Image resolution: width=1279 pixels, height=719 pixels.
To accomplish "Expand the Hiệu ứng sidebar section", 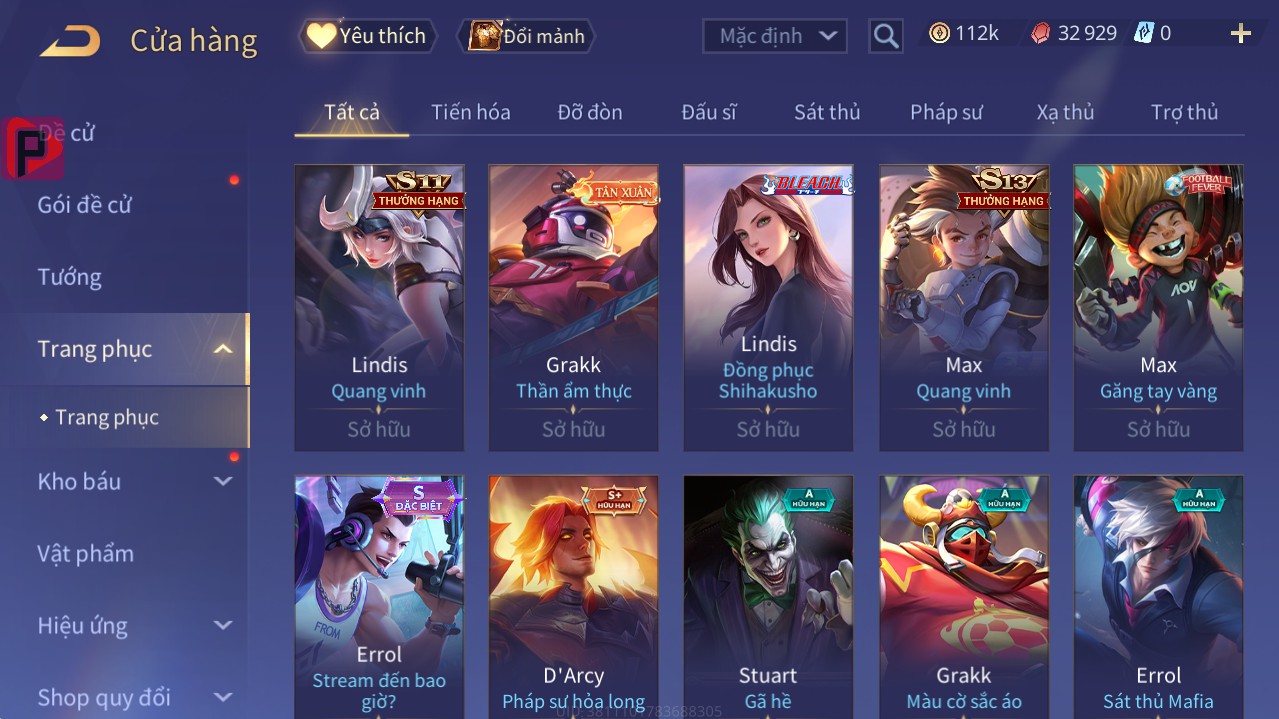I will click(x=223, y=625).
